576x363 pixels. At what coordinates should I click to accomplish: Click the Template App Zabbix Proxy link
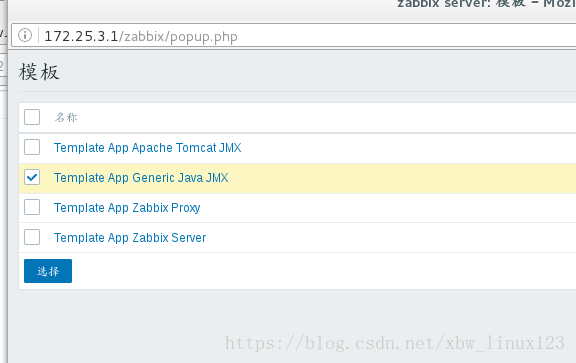(127, 208)
